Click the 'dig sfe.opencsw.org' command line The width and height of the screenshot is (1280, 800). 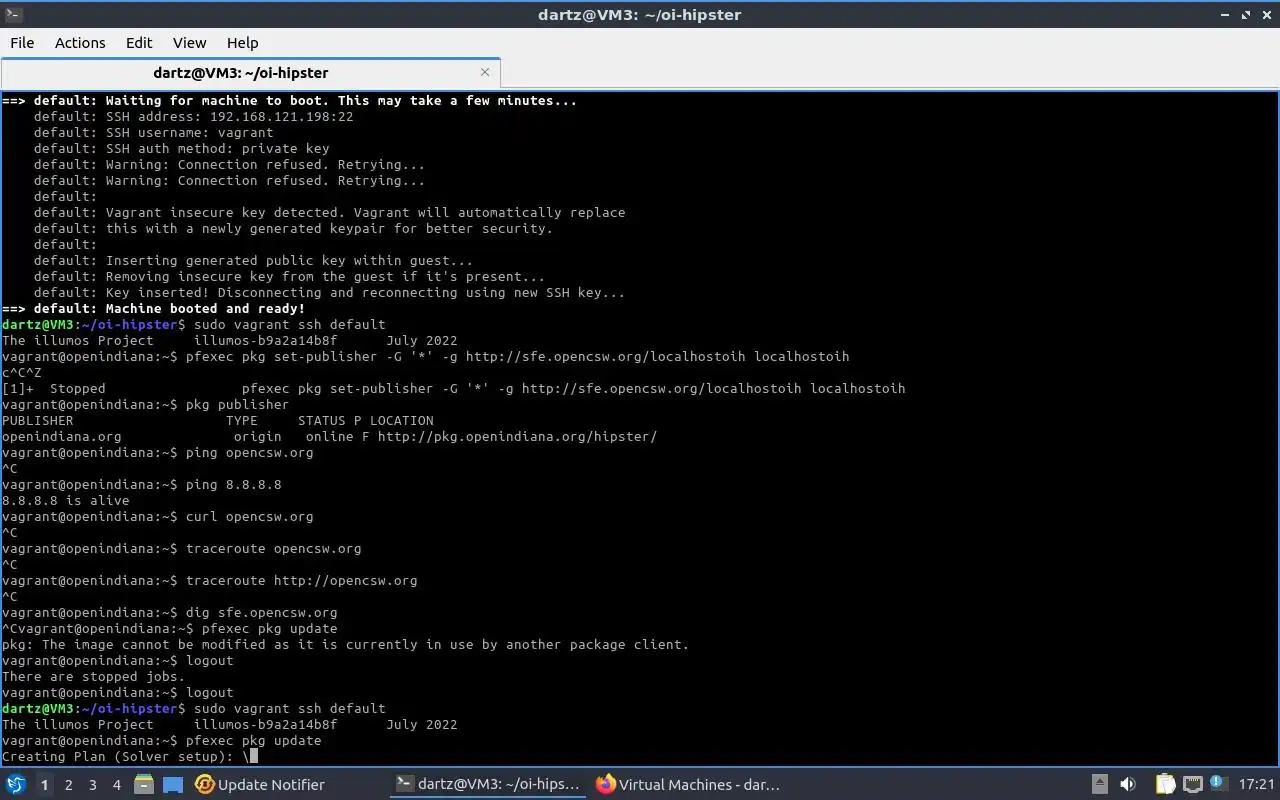click(169, 613)
